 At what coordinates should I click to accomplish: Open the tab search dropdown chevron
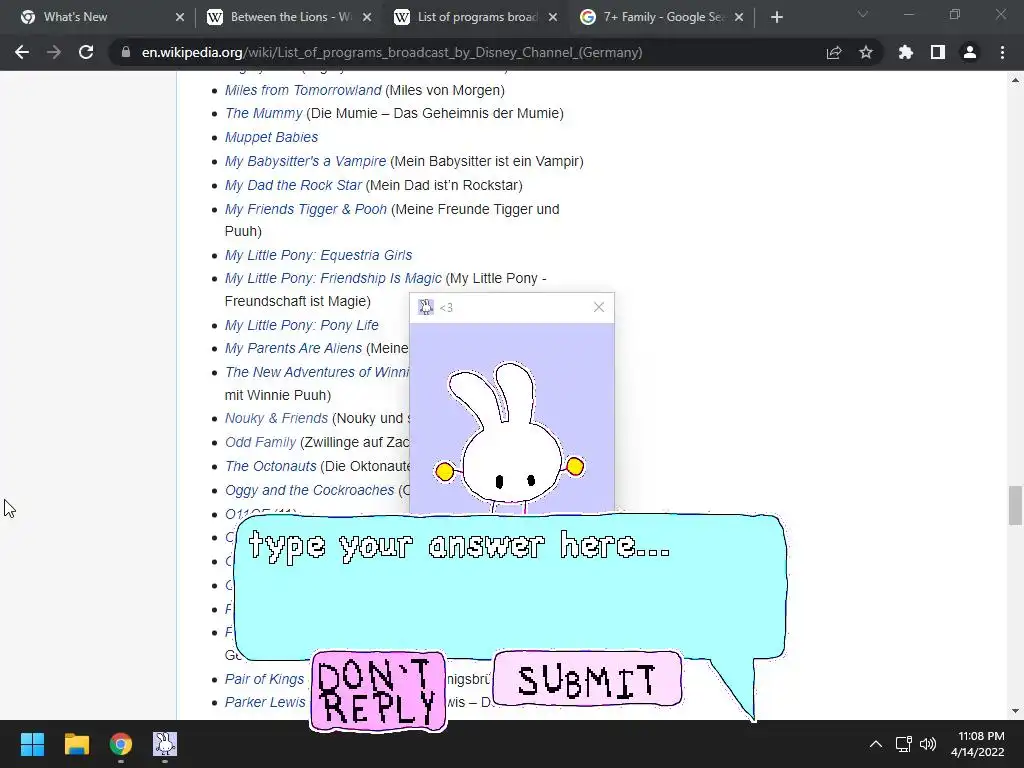(863, 14)
